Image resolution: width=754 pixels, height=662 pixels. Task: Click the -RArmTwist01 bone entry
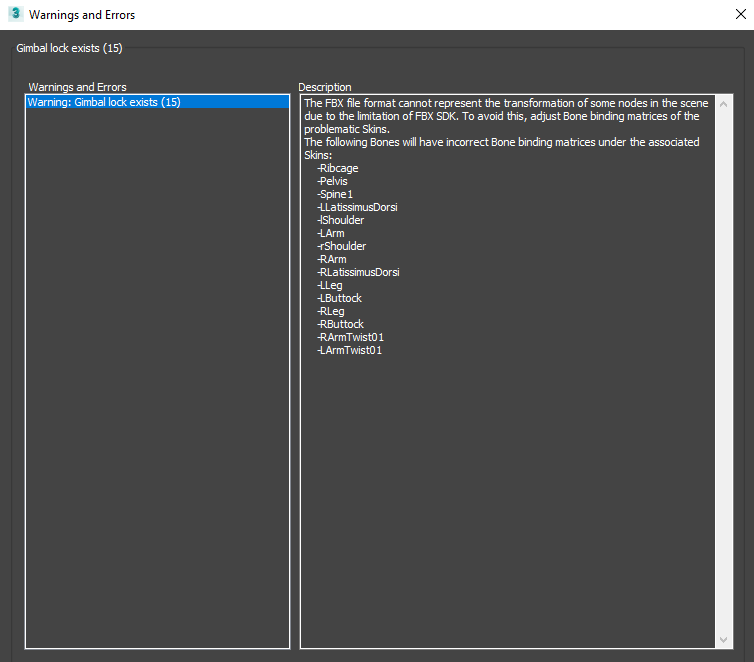click(x=351, y=337)
